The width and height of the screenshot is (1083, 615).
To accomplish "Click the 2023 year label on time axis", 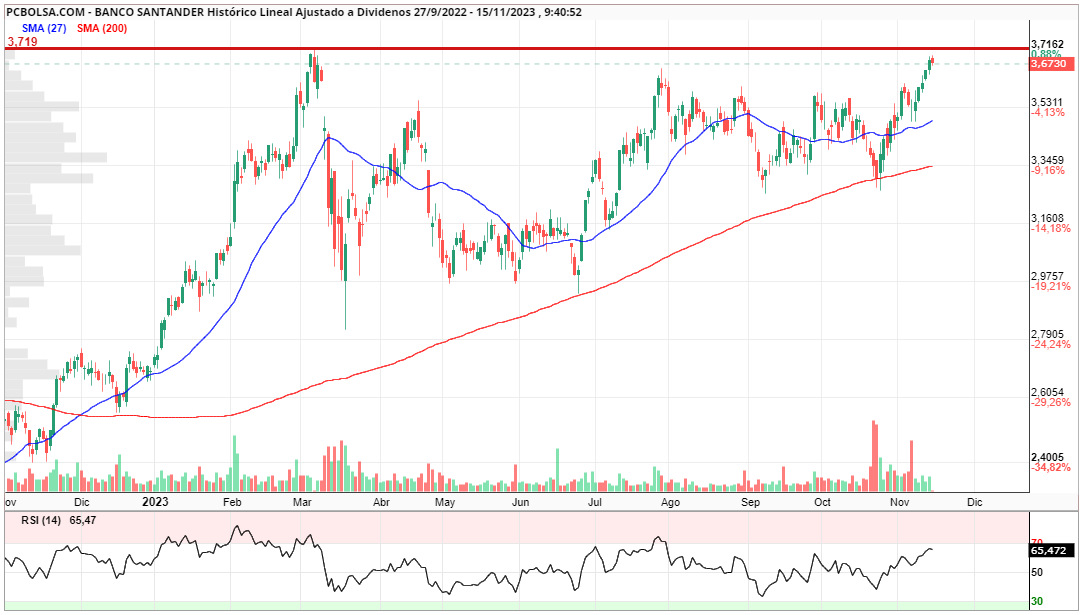I will [x=155, y=502].
